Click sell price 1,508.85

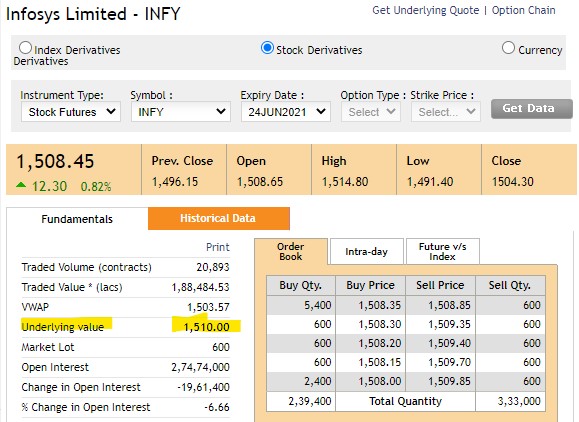click(449, 305)
